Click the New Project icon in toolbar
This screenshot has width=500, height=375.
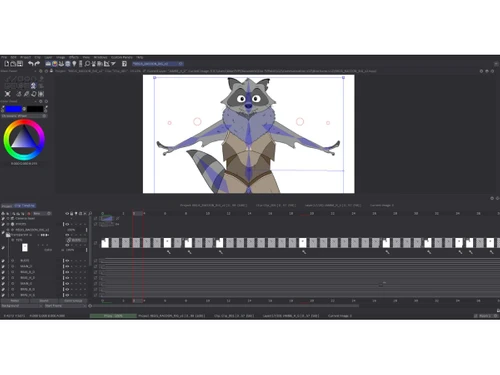[x=7, y=63]
